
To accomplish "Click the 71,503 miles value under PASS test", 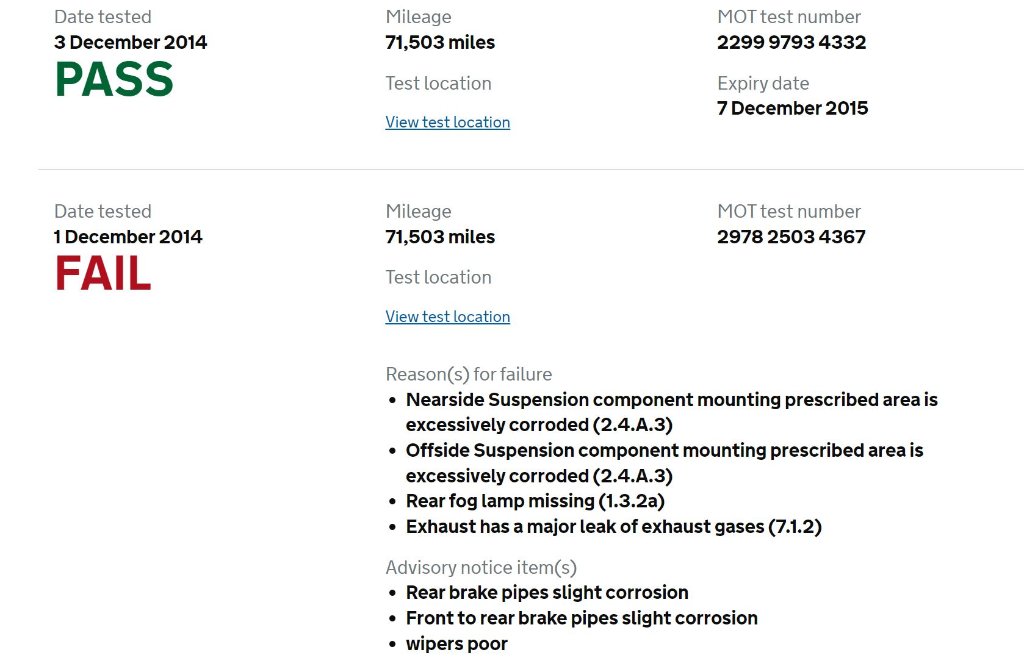I will [x=440, y=42].
